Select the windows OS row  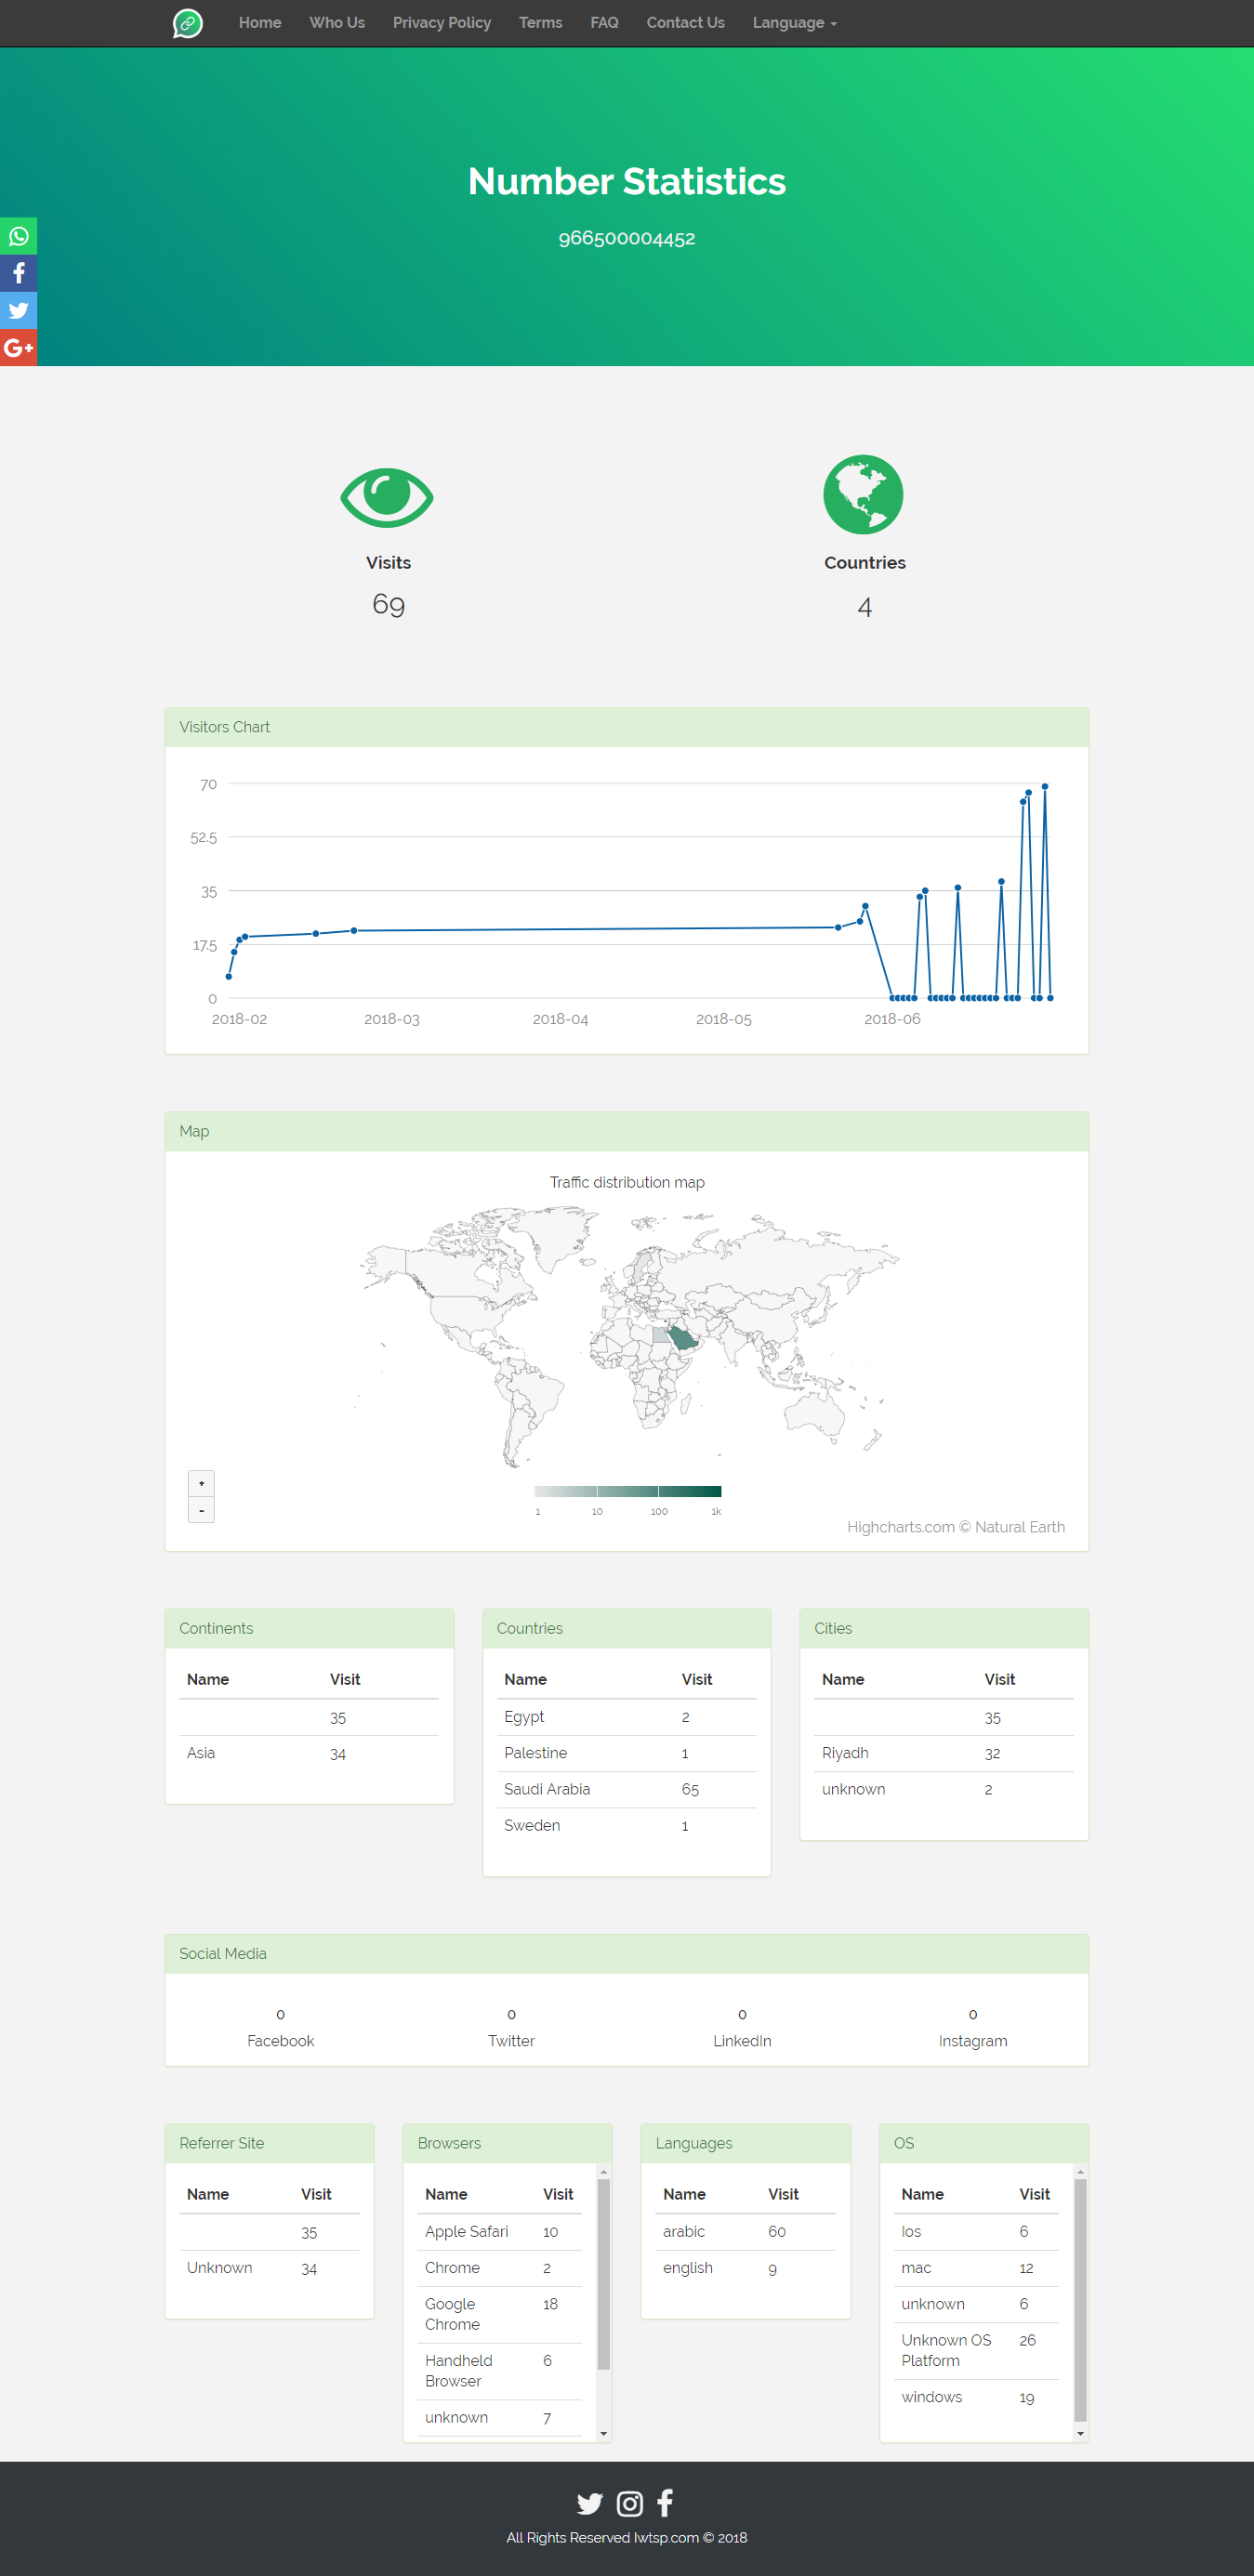click(976, 2398)
